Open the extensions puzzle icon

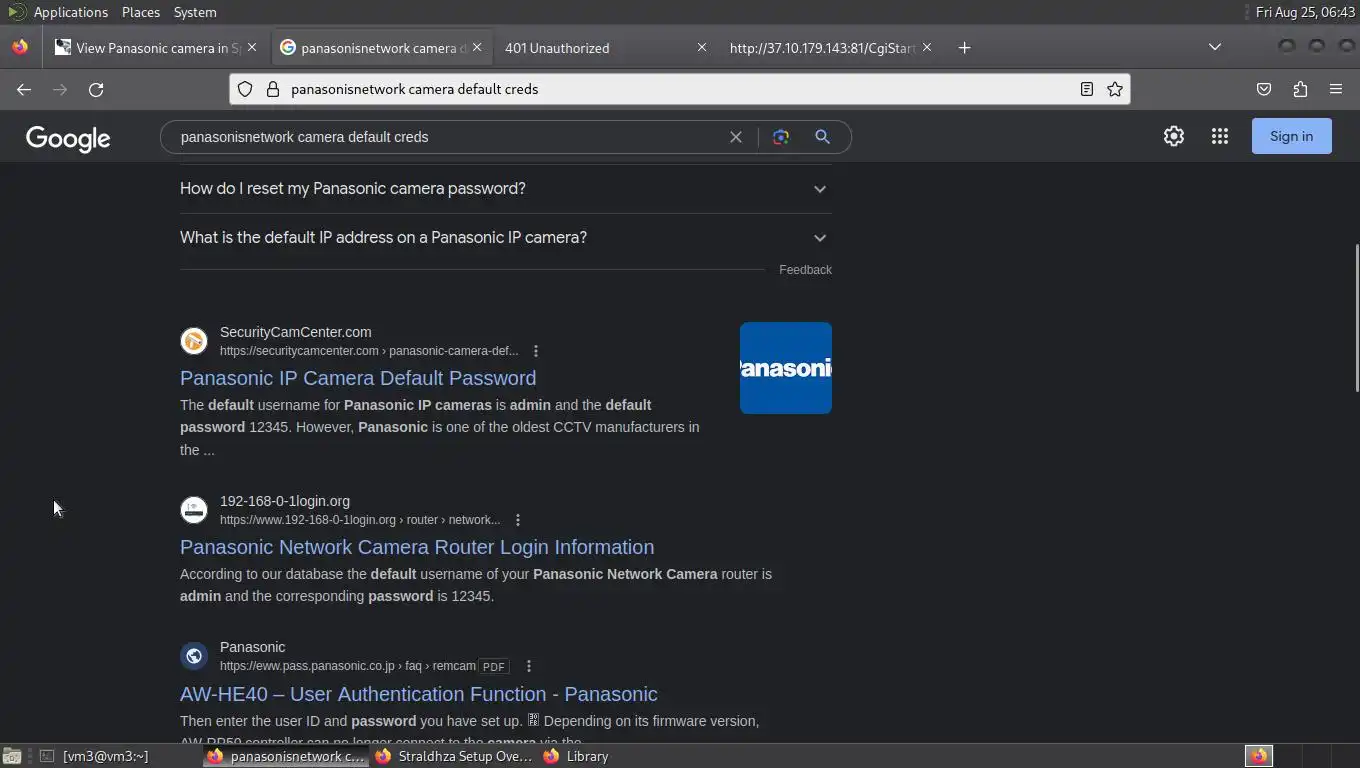[1300, 89]
